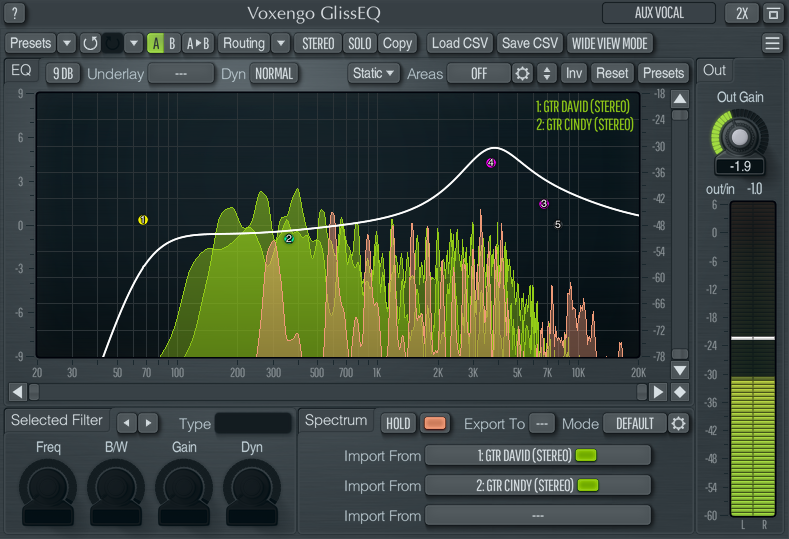789x539 pixels.
Task: Select the Selected Filter tab
Action: coord(57,420)
